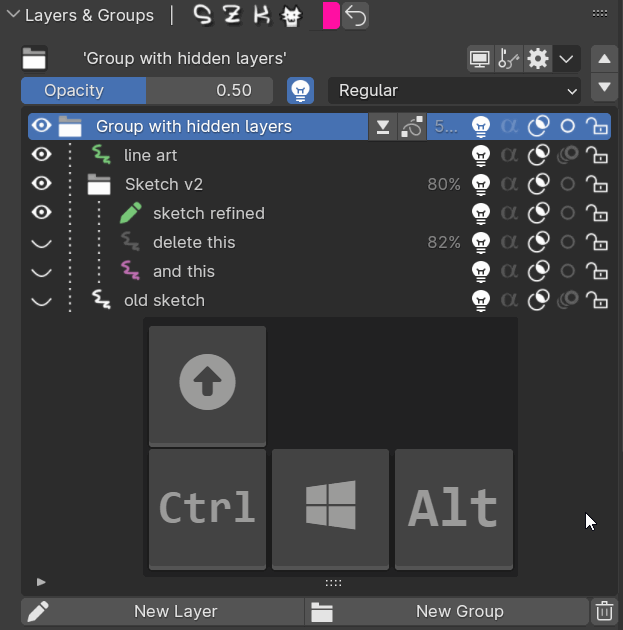Select the 'delete this' layer
This screenshot has width=623, height=630.
click(x=194, y=242)
